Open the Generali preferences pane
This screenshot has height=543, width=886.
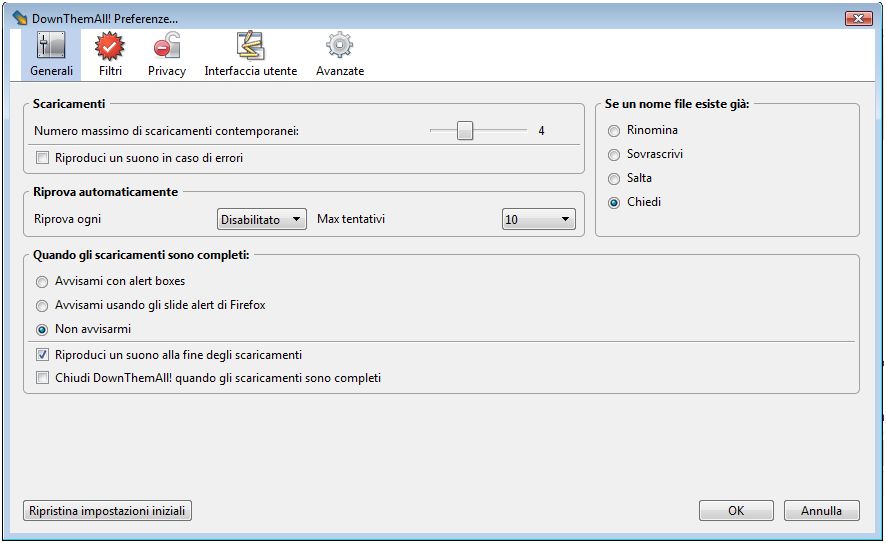pyautogui.click(x=51, y=54)
